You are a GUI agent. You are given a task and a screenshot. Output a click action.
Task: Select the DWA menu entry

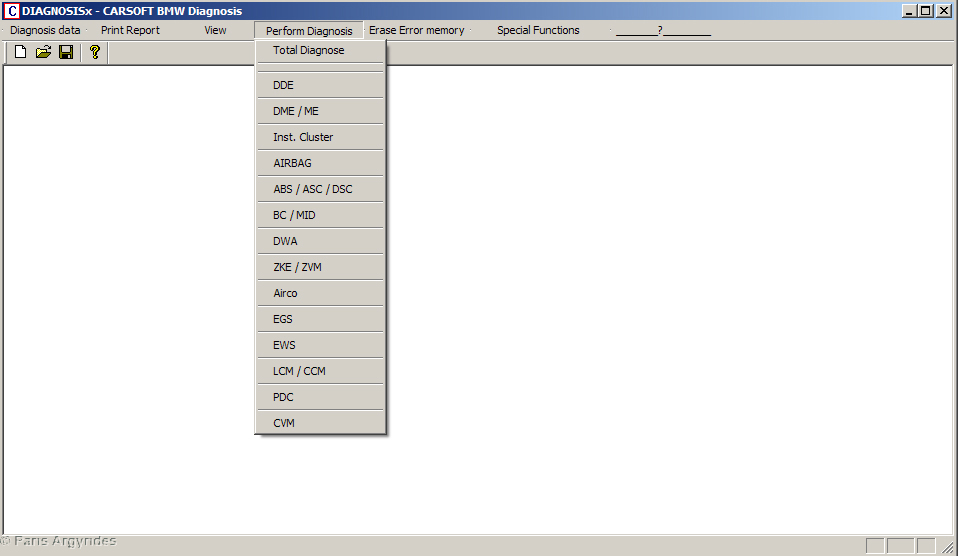point(321,241)
